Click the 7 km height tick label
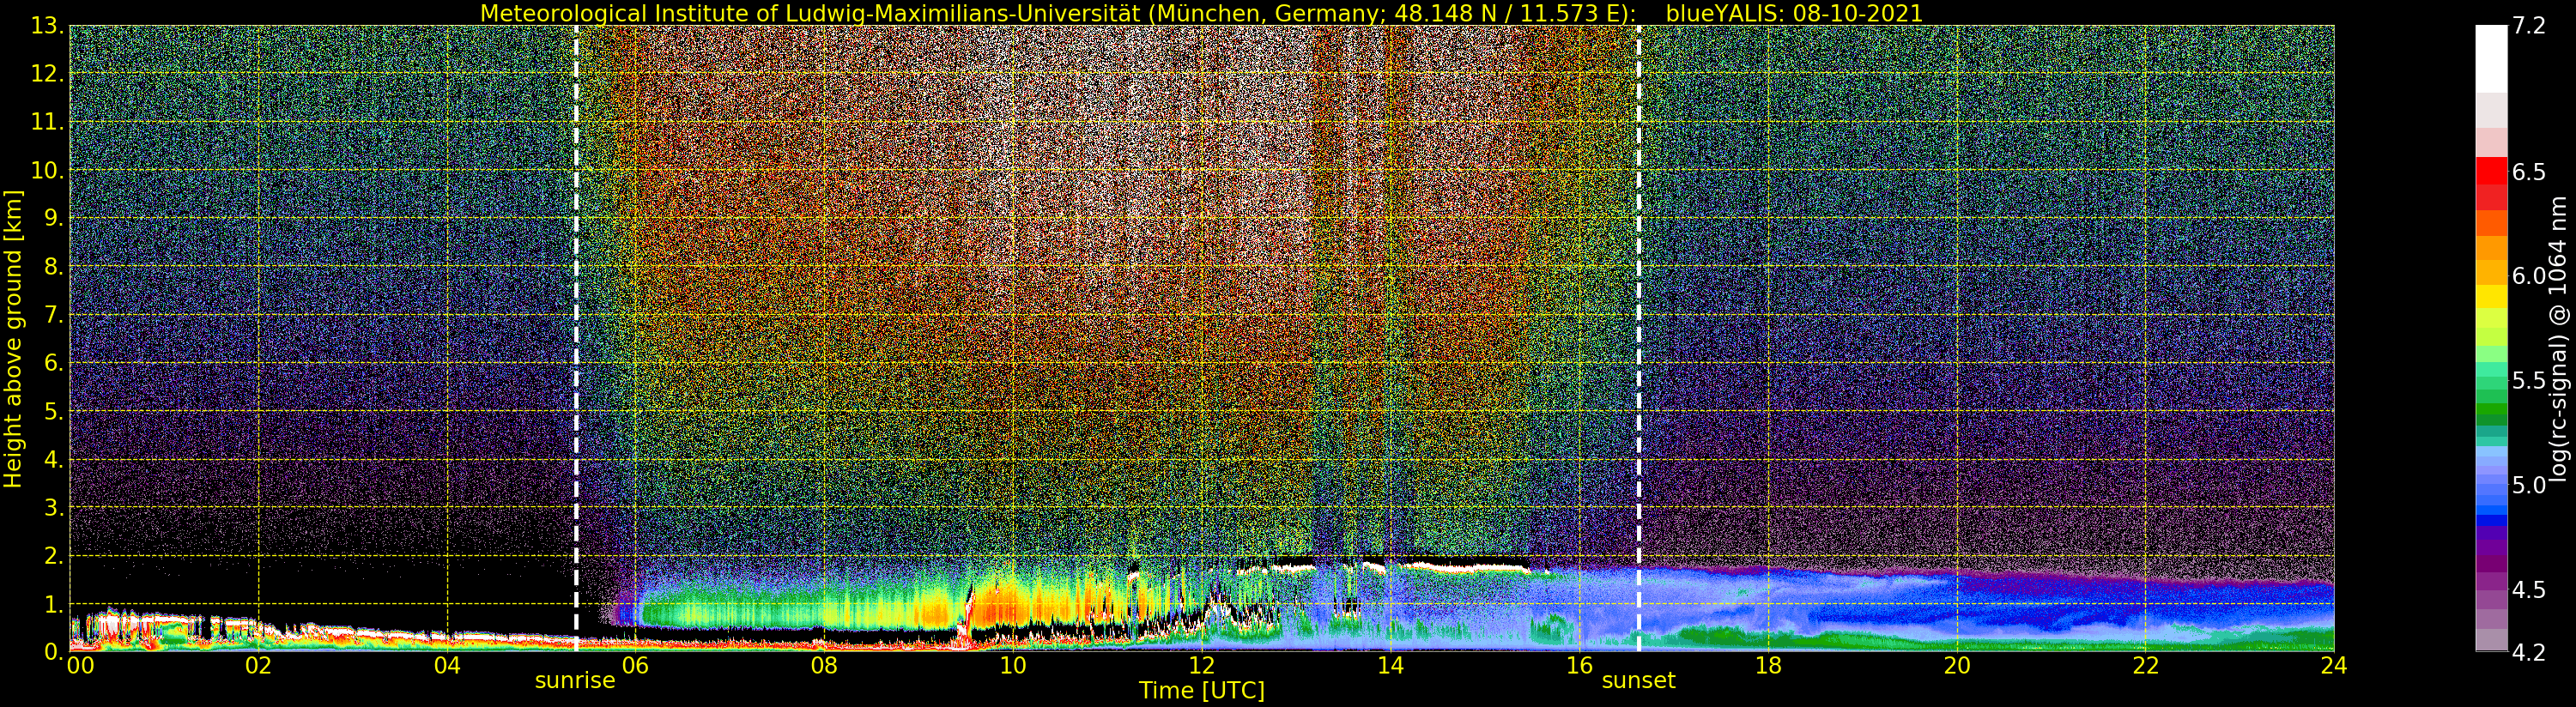This screenshot has width=2576, height=707. (54, 315)
